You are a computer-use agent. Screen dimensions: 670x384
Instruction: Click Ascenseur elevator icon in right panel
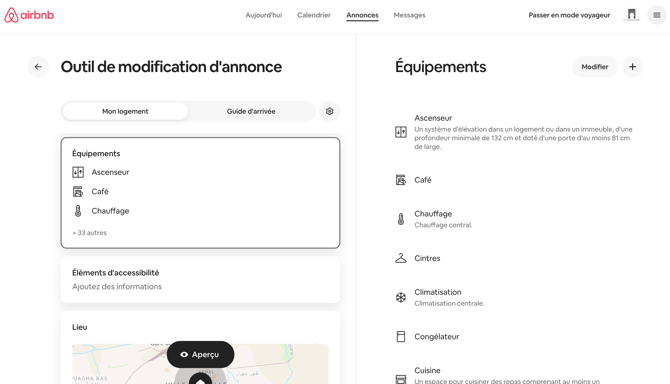401,132
